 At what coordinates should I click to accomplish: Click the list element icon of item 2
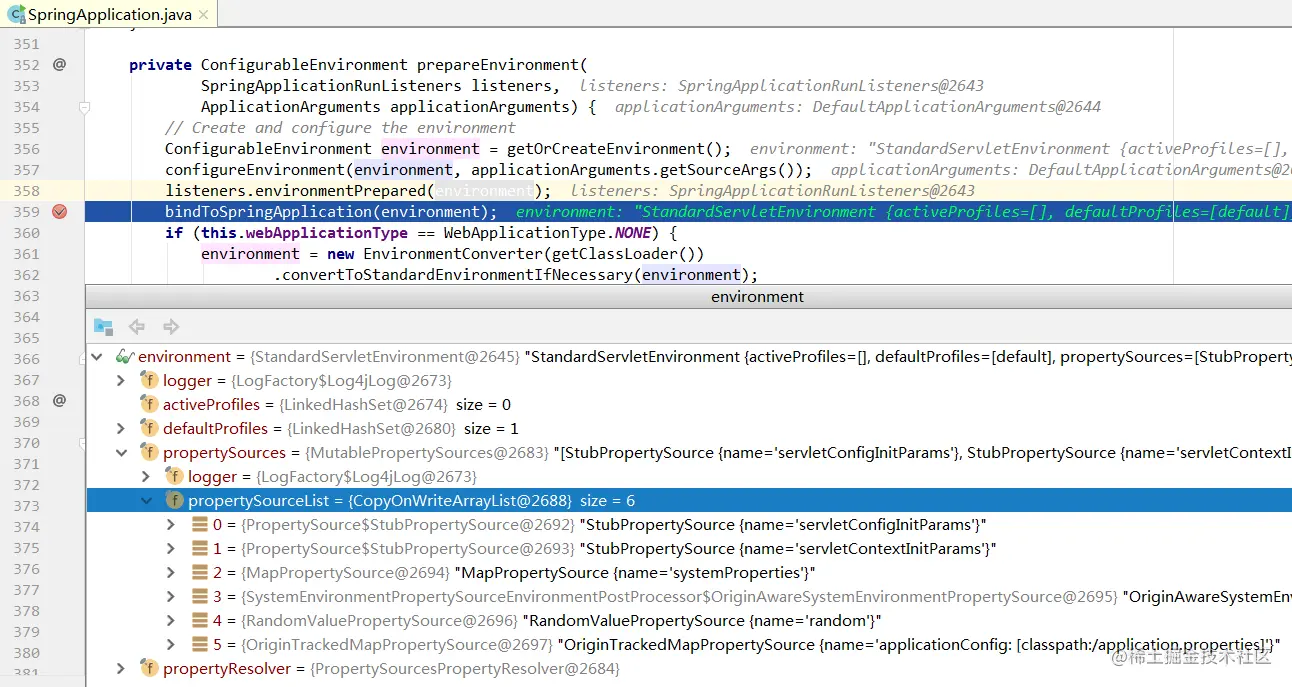point(200,572)
